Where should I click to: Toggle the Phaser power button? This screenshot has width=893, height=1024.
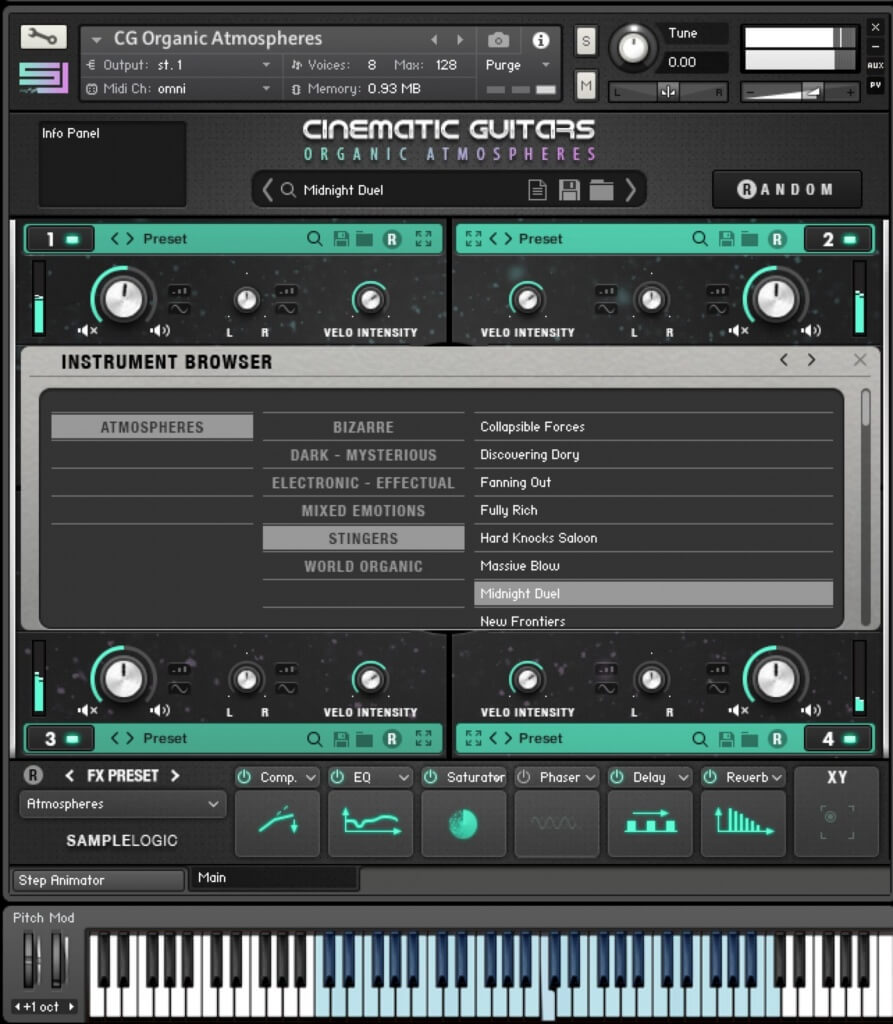click(524, 777)
